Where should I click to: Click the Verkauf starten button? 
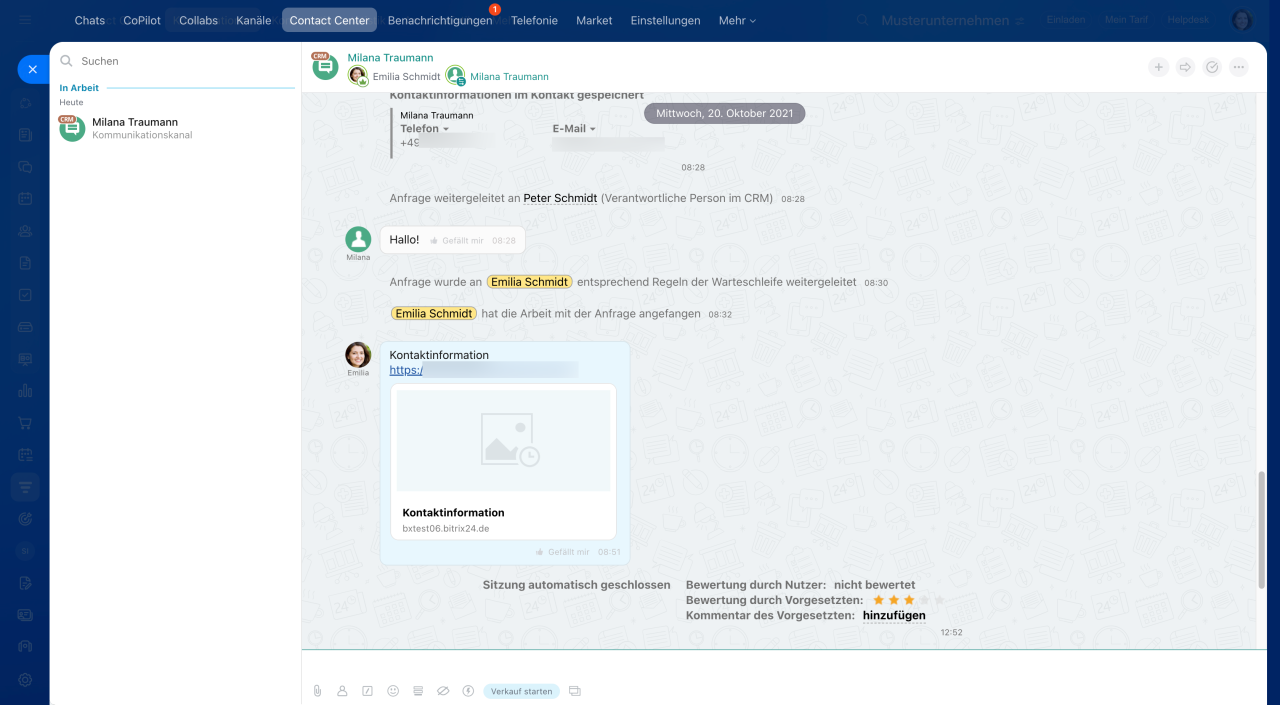pos(521,691)
